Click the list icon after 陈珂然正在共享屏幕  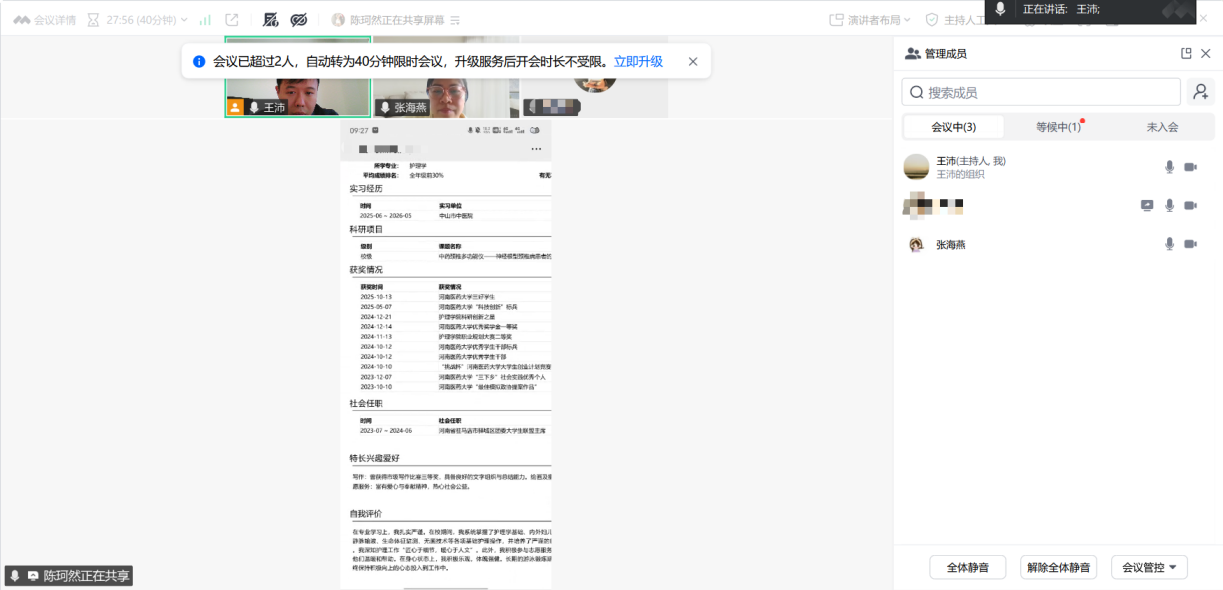pyautogui.click(x=455, y=20)
